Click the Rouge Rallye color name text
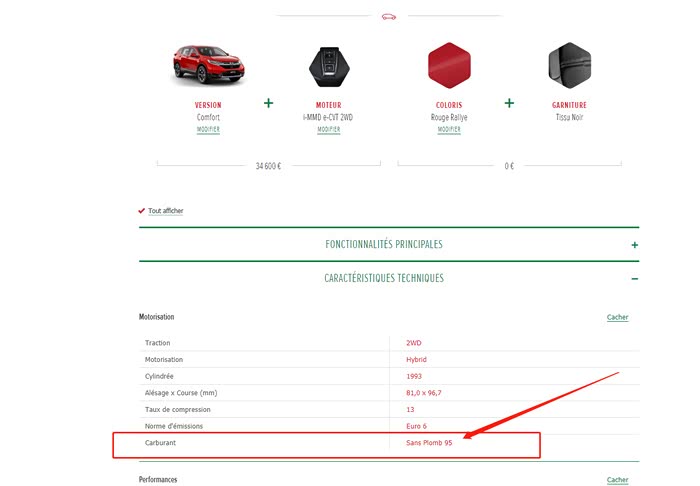The width and height of the screenshot is (700, 486). pyautogui.click(x=449, y=117)
